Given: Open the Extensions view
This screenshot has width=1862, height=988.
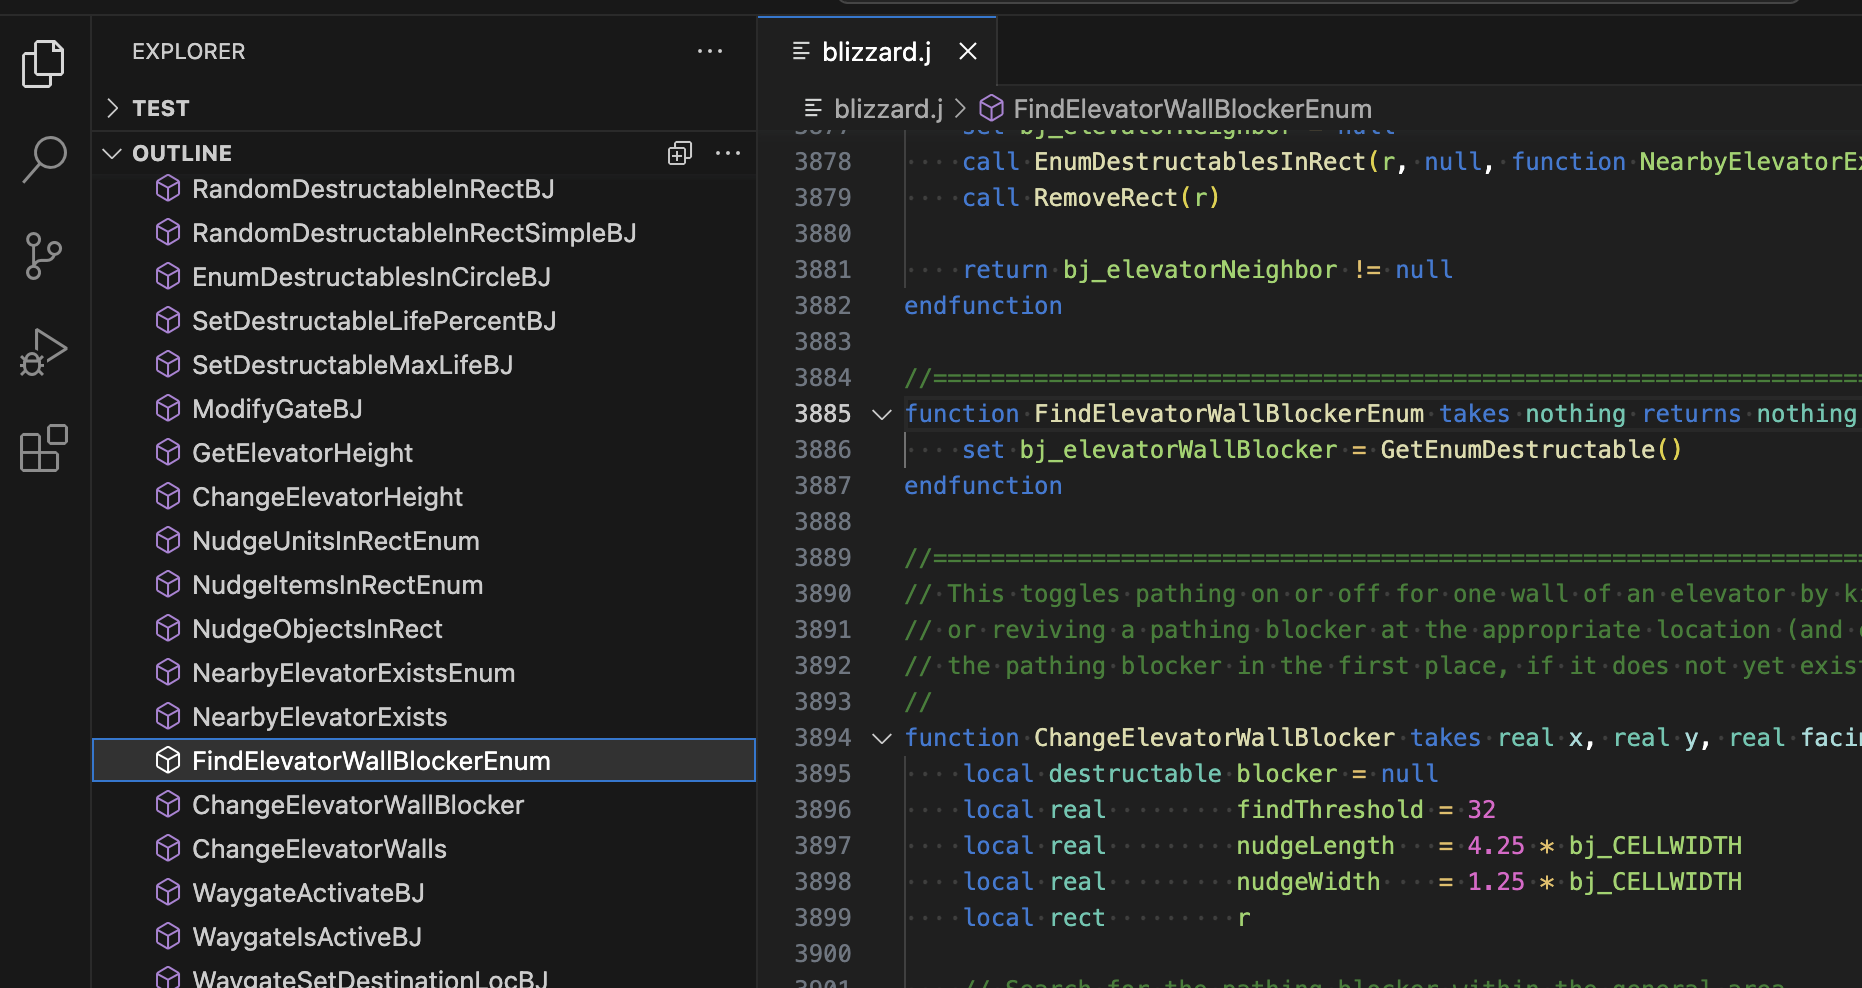Looking at the screenshot, I should click(43, 449).
